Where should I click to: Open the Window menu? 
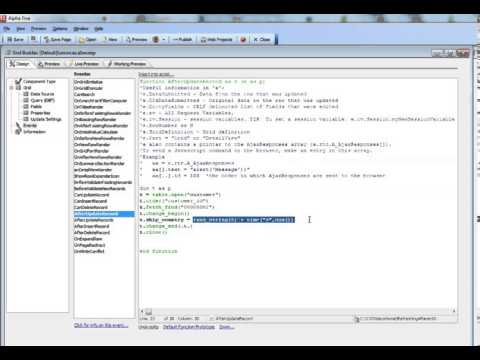pos(81,29)
